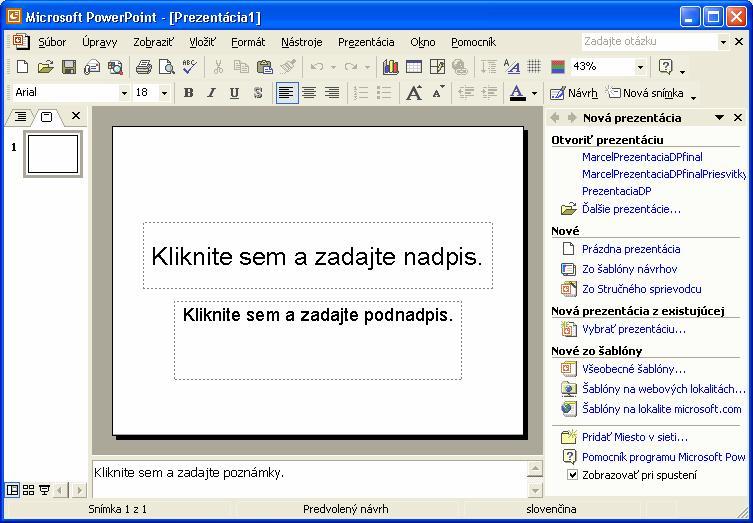Open the Nástroje menu
753x523 pixels.
coord(302,42)
